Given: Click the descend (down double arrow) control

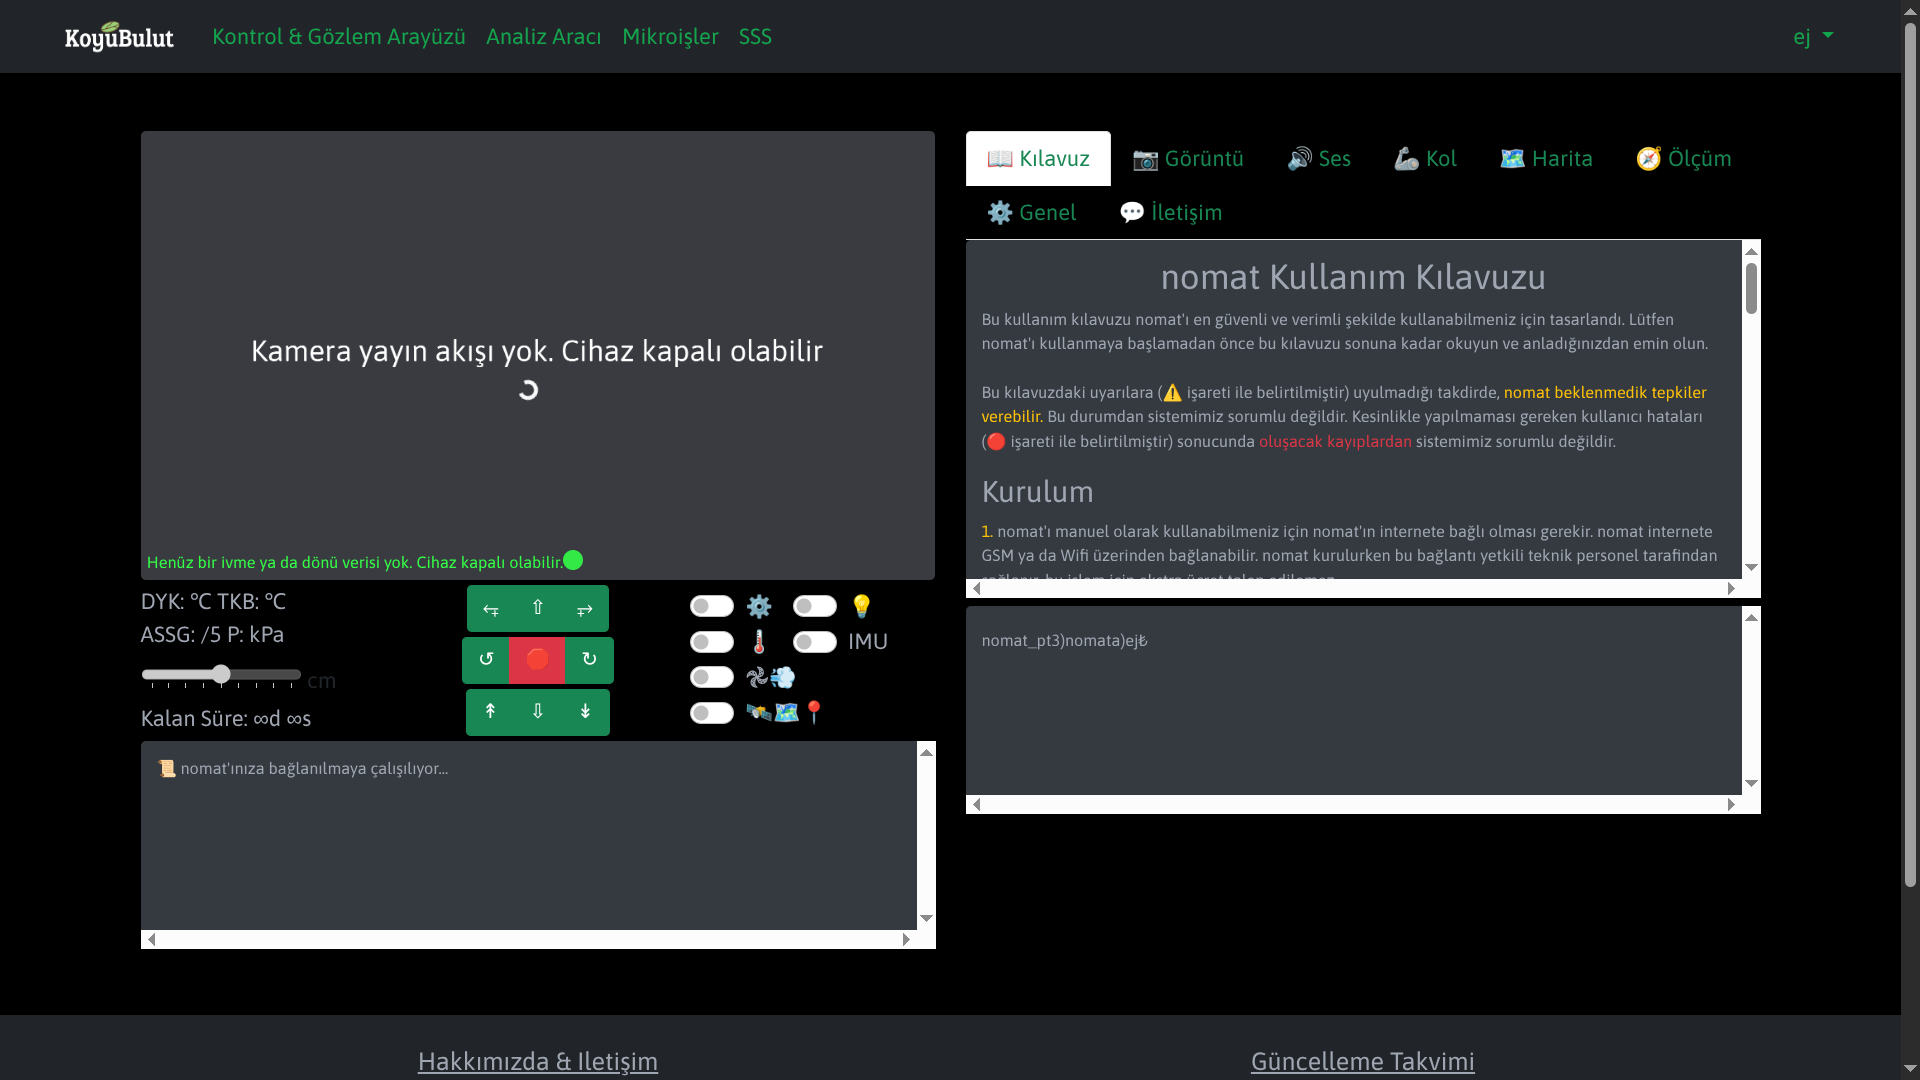Looking at the screenshot, I should pos(537,712).
